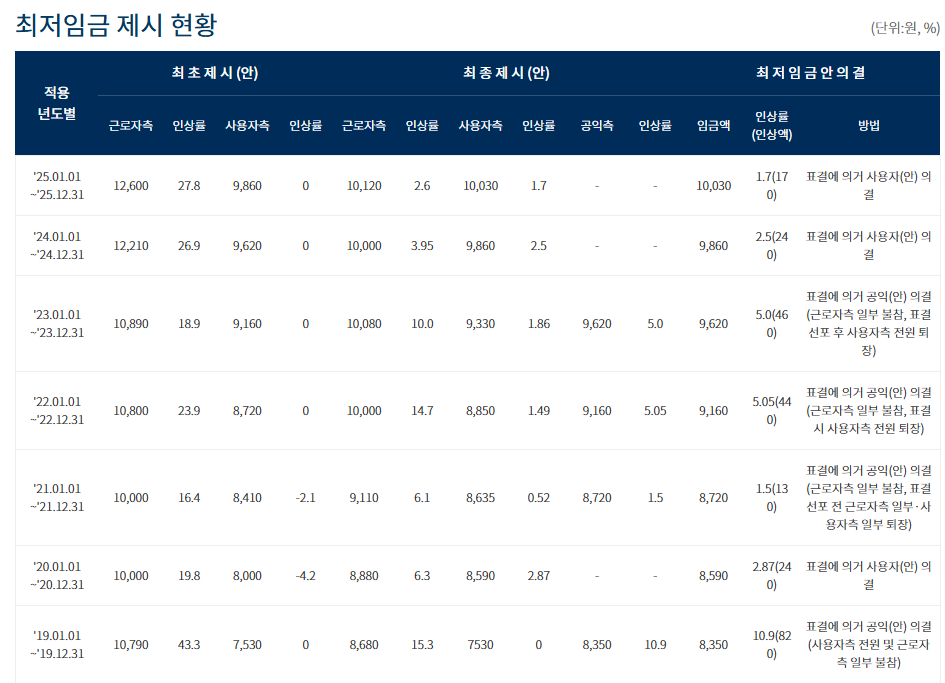Viewport: 945px width, 683px height.
Task: Click the '21.01.01~'21.12.31 period cell
Action: point(57,497)
